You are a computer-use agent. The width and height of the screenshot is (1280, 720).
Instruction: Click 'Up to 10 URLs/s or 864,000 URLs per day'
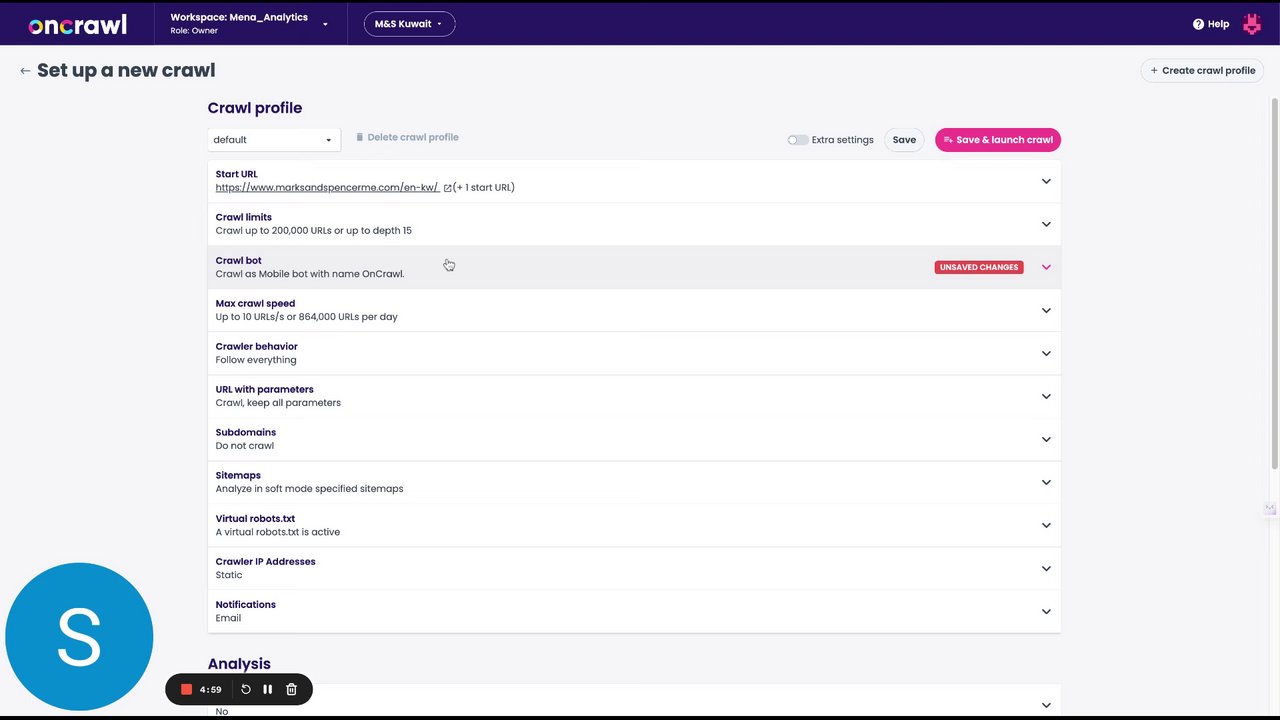click(x=307, y=317)
